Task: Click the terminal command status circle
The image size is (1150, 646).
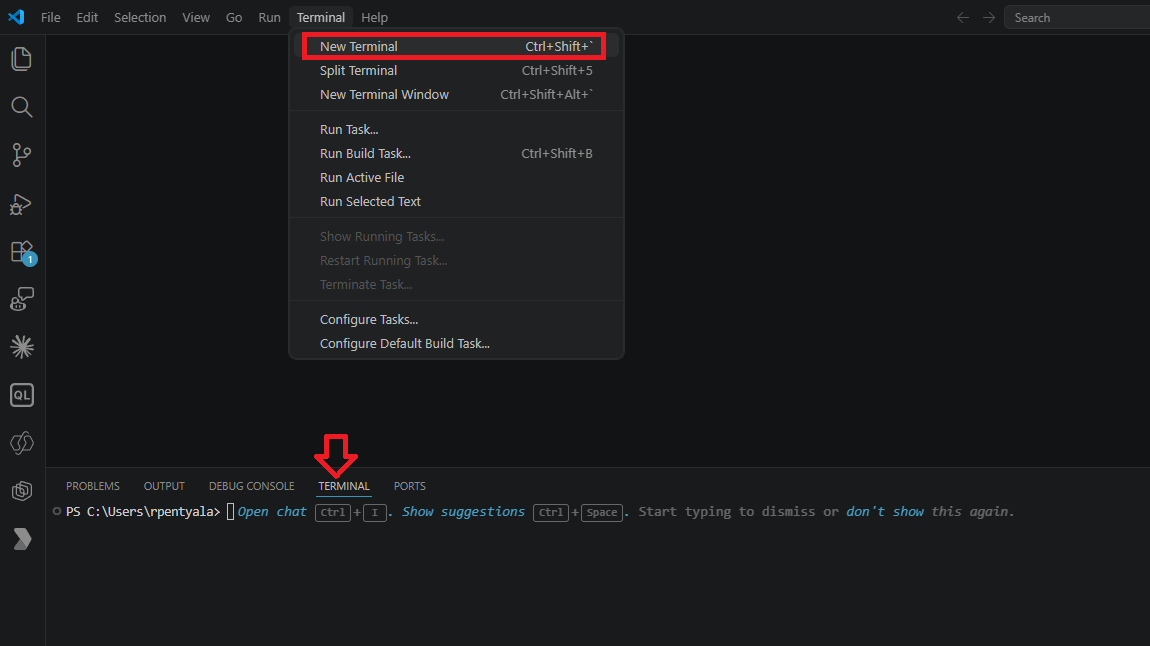Action: [56, 511]
